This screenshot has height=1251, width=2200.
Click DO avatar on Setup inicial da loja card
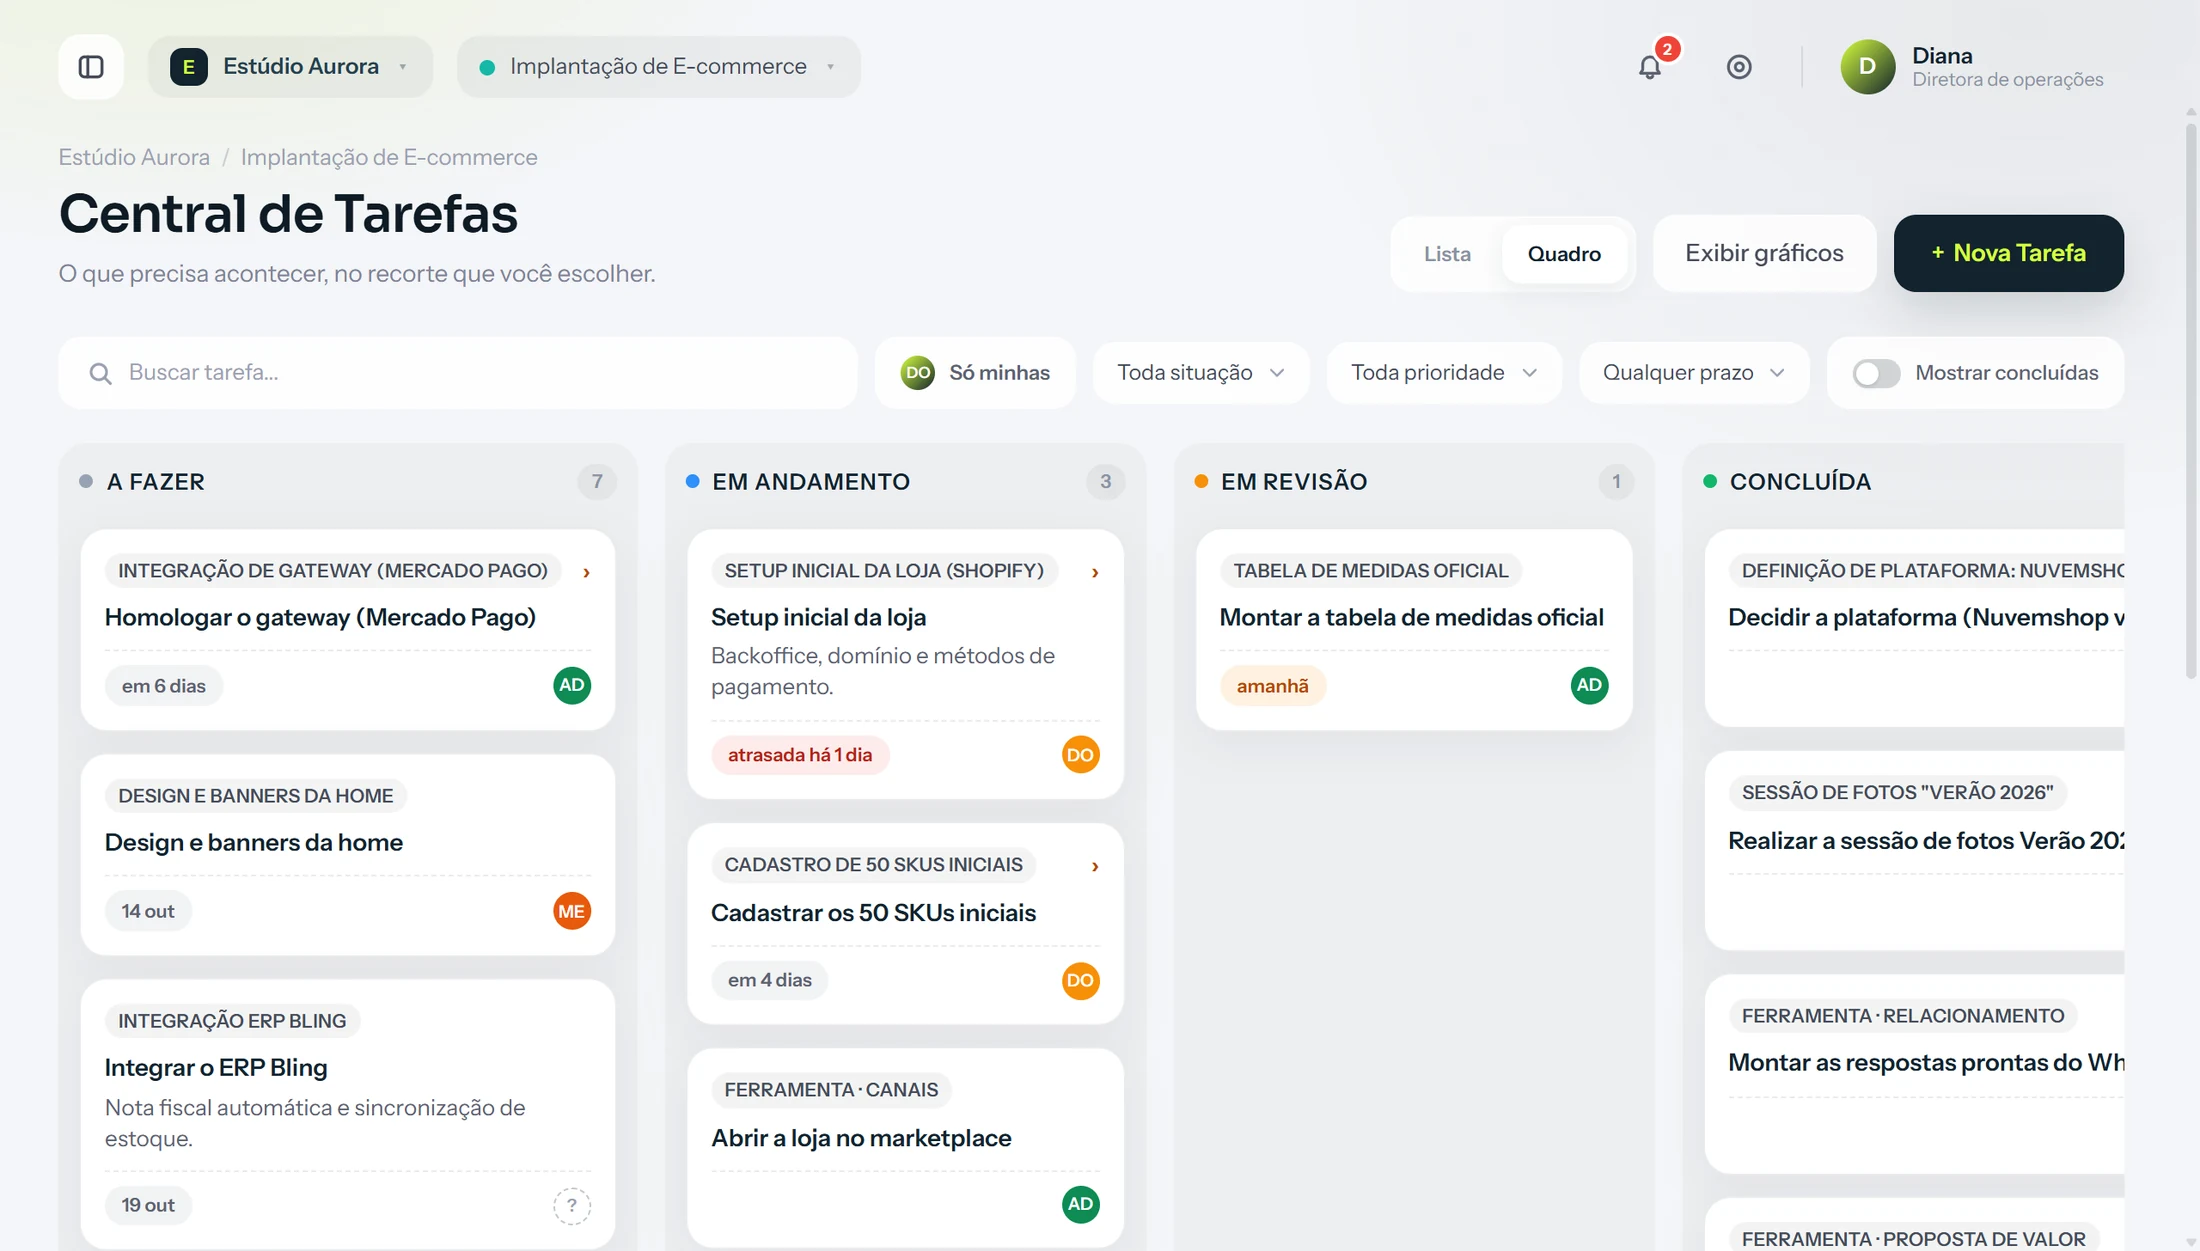coord(1080,754)
